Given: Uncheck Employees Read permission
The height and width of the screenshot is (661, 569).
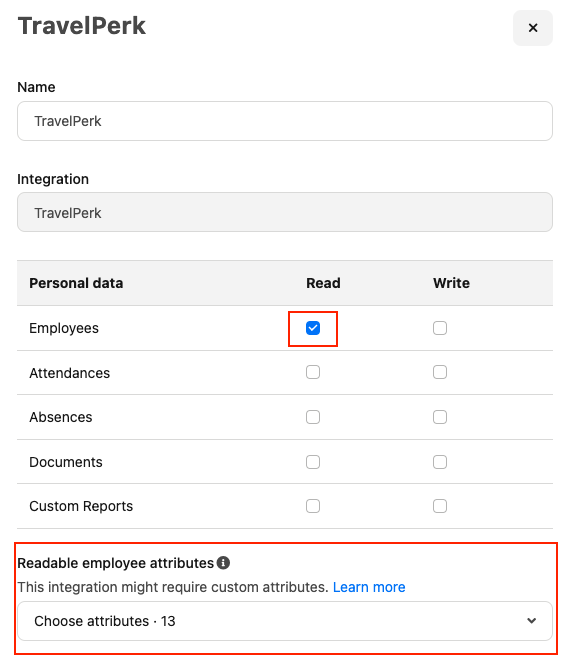Looking at the screenshot, I should point(313,328).
